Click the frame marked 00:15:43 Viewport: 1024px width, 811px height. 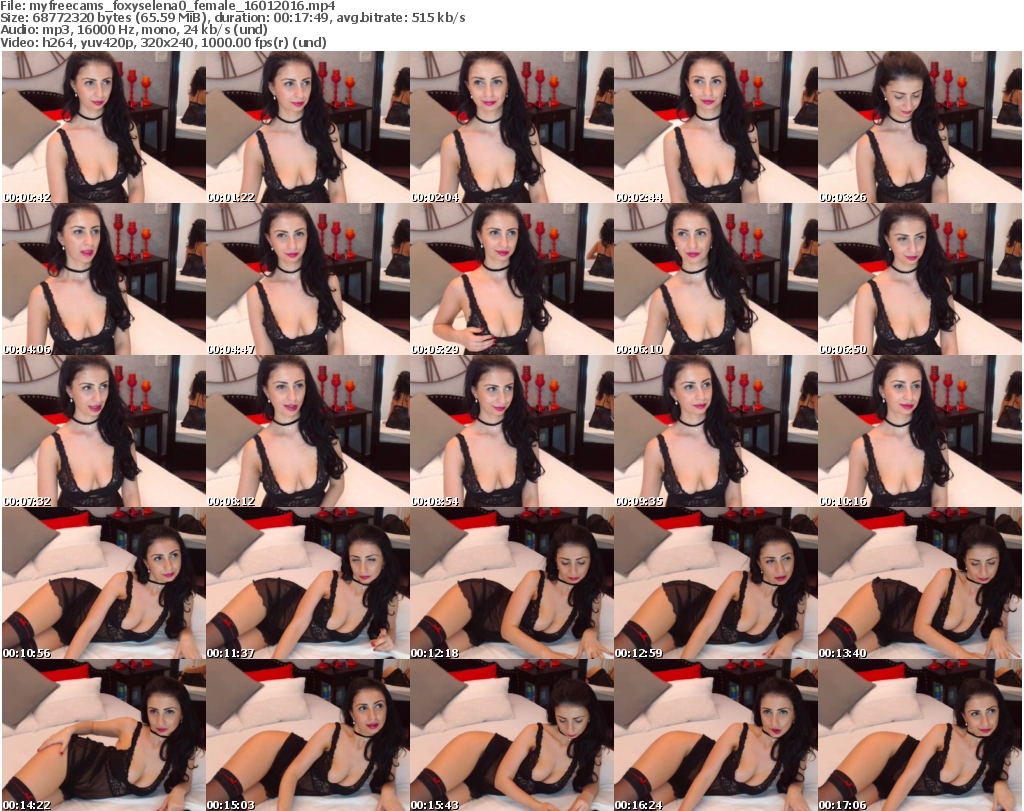[511, 735]
